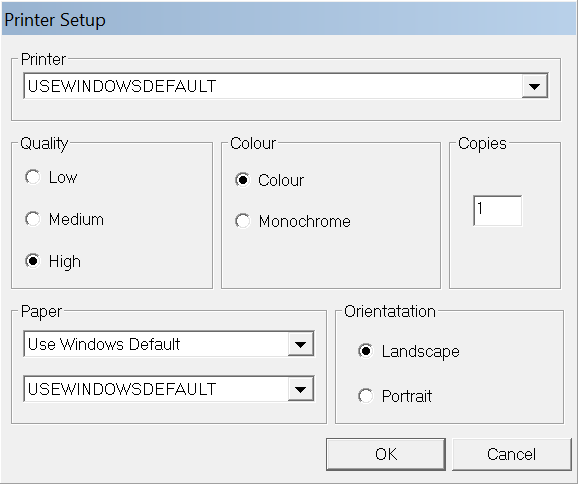This screenshot has height=484, width=578.
Task: Focus the Copies number input box
Action: click(498, 211)
